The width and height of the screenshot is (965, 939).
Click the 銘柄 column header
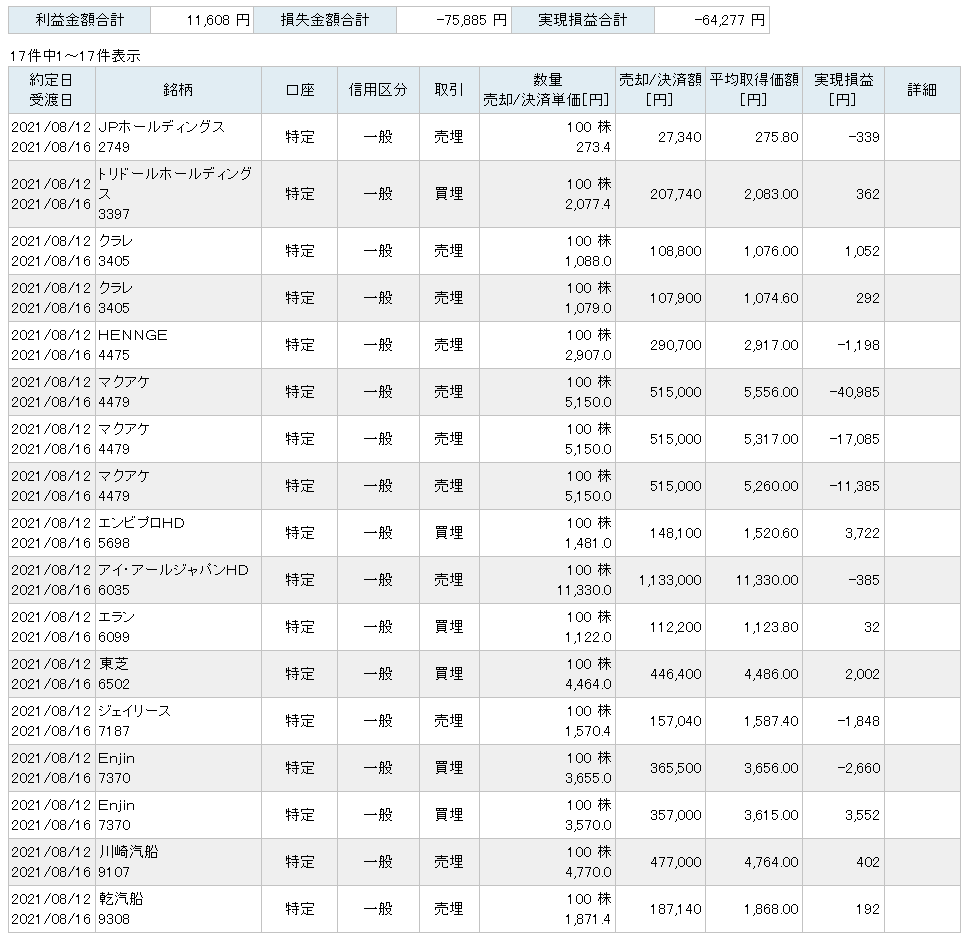(x=177, y=90)
